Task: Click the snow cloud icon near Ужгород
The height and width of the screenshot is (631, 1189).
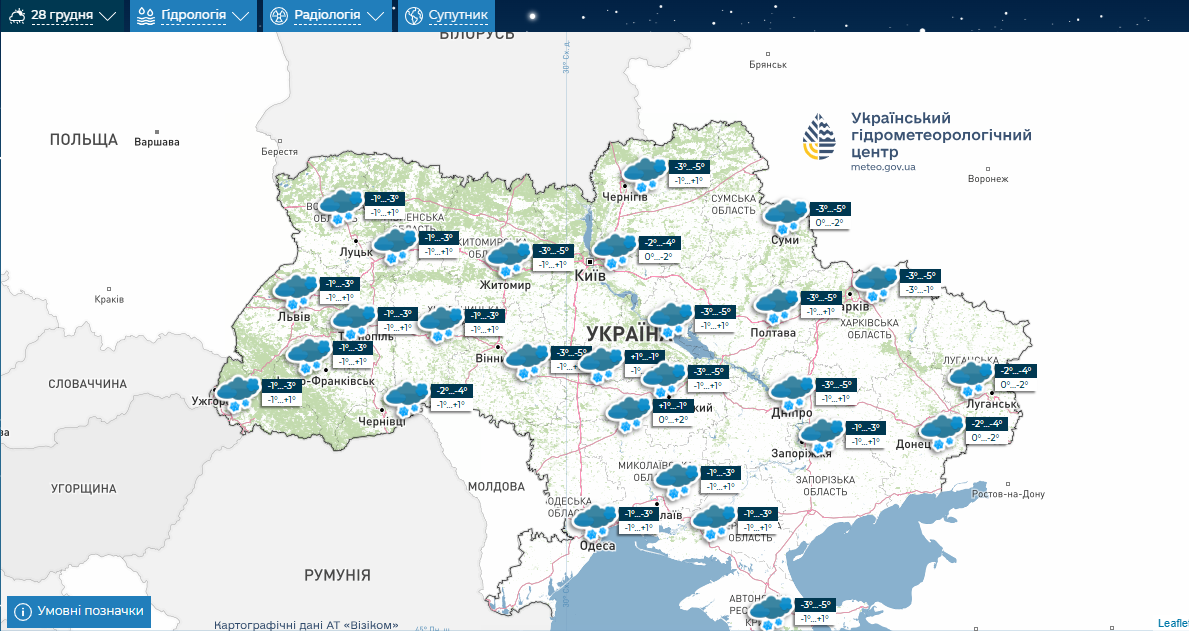Action: [x=237, y=393]
